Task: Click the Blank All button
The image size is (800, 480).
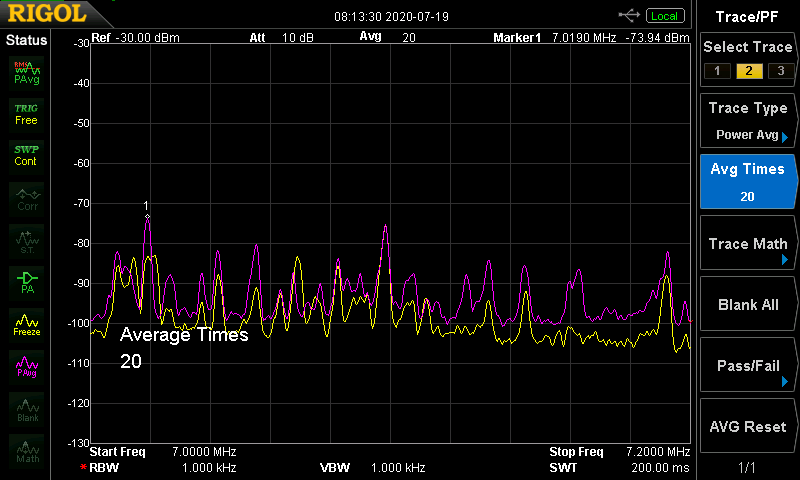Action: pyautogui.click(x=747, y=304)
